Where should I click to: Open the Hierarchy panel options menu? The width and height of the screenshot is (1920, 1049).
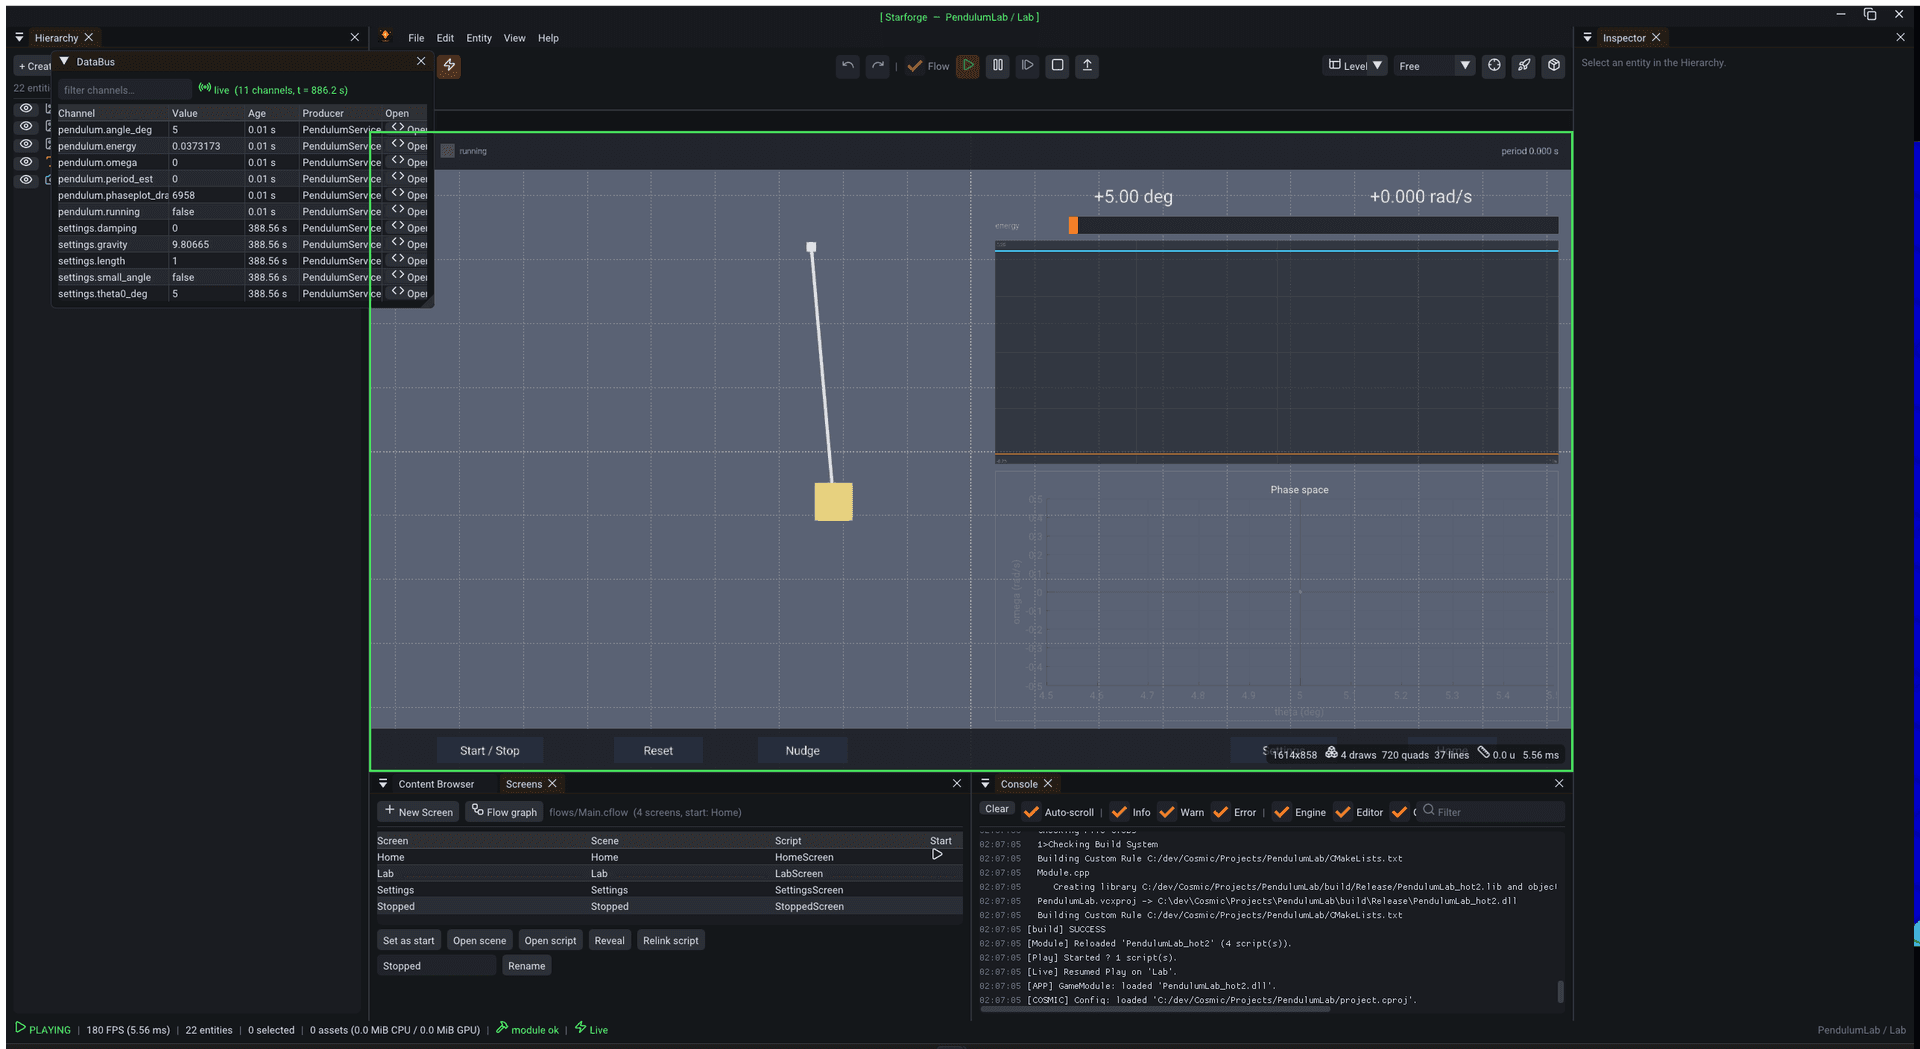click(x=19, y=37)
